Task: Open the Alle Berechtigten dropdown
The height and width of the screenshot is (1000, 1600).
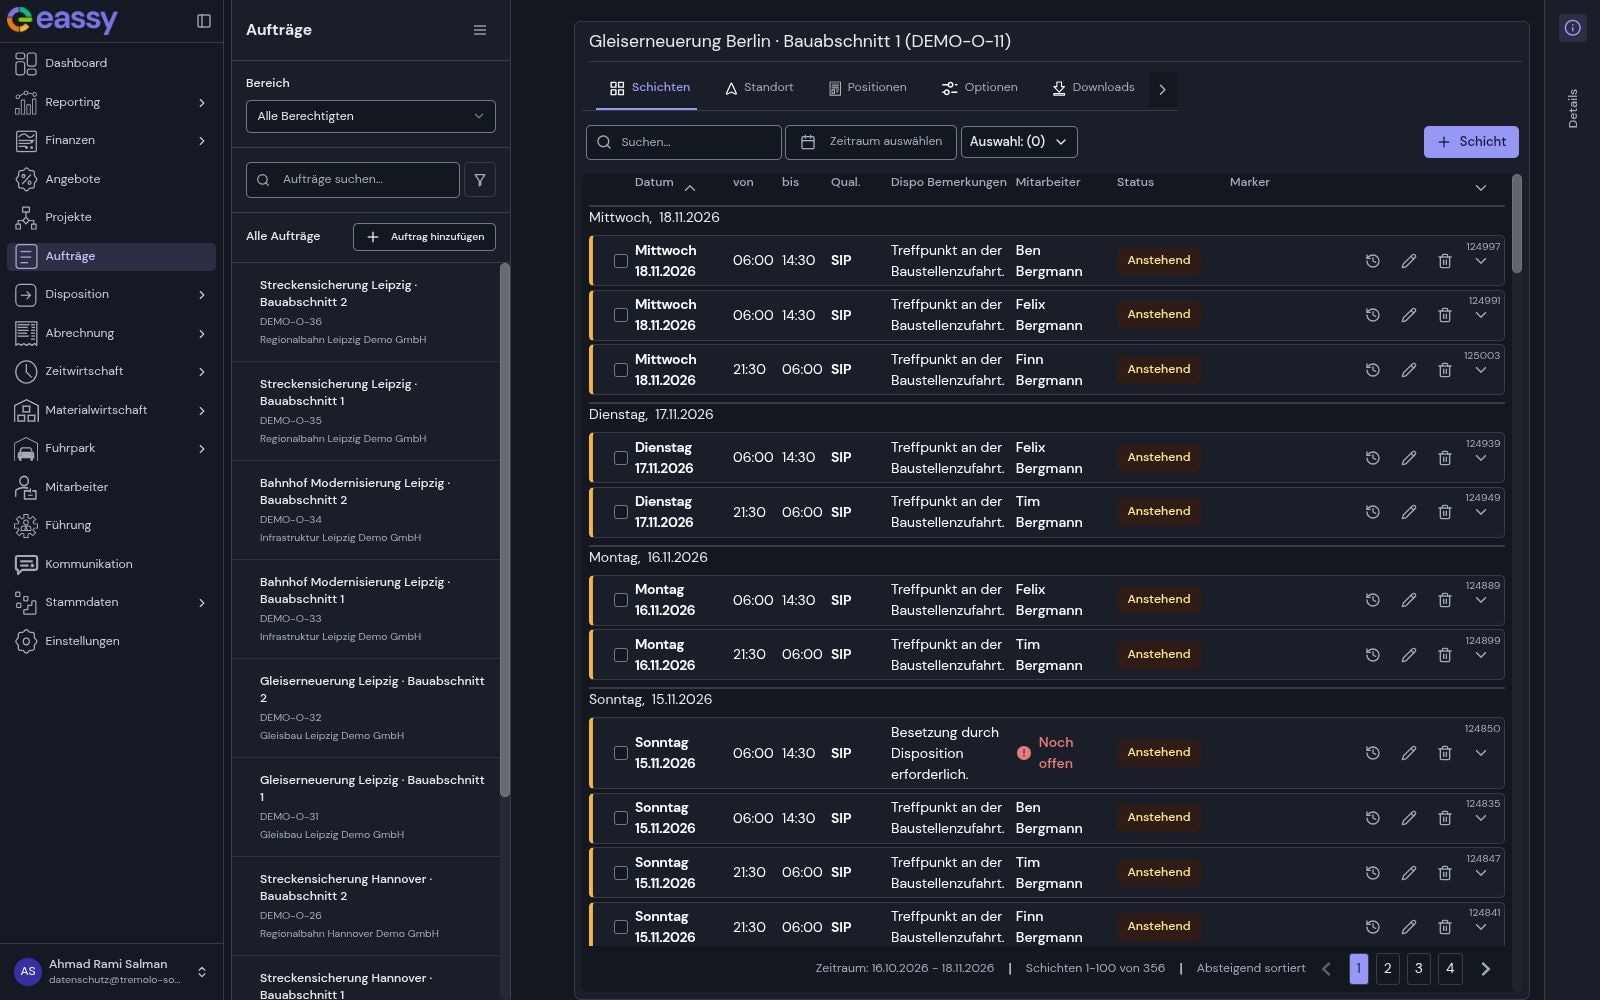Action: [x=371, y=116]
